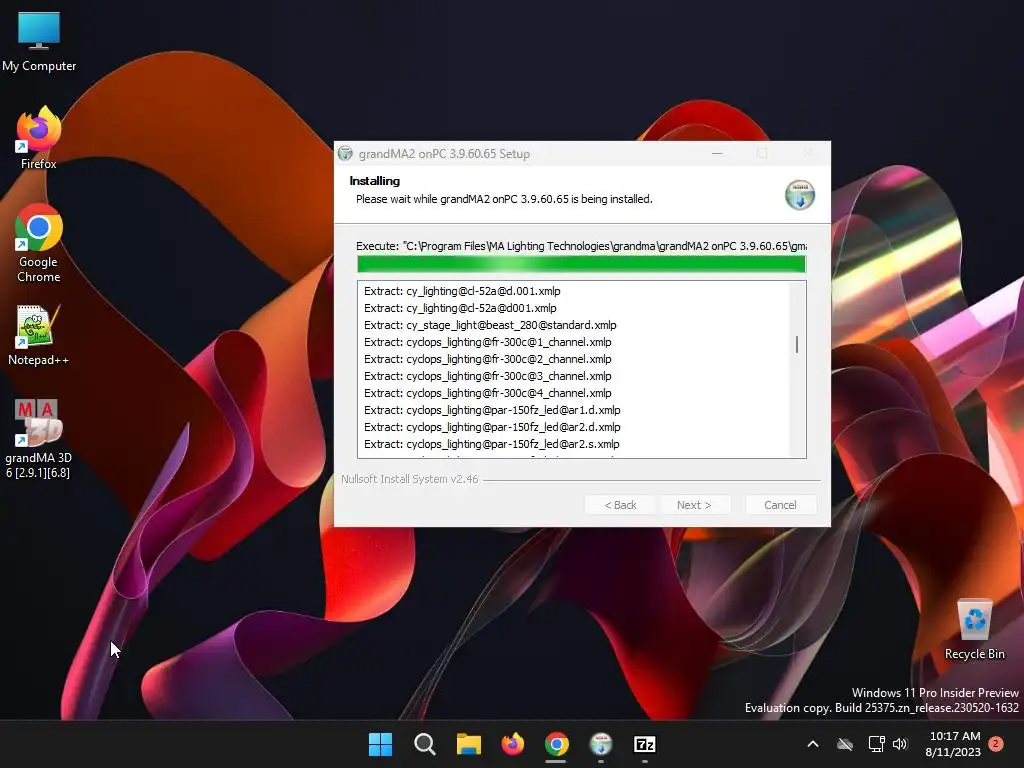Image resolution: width=1024 pixels, height=768 pixels.
Task: Open My Computer desktop icon
Action: (39, 42)
